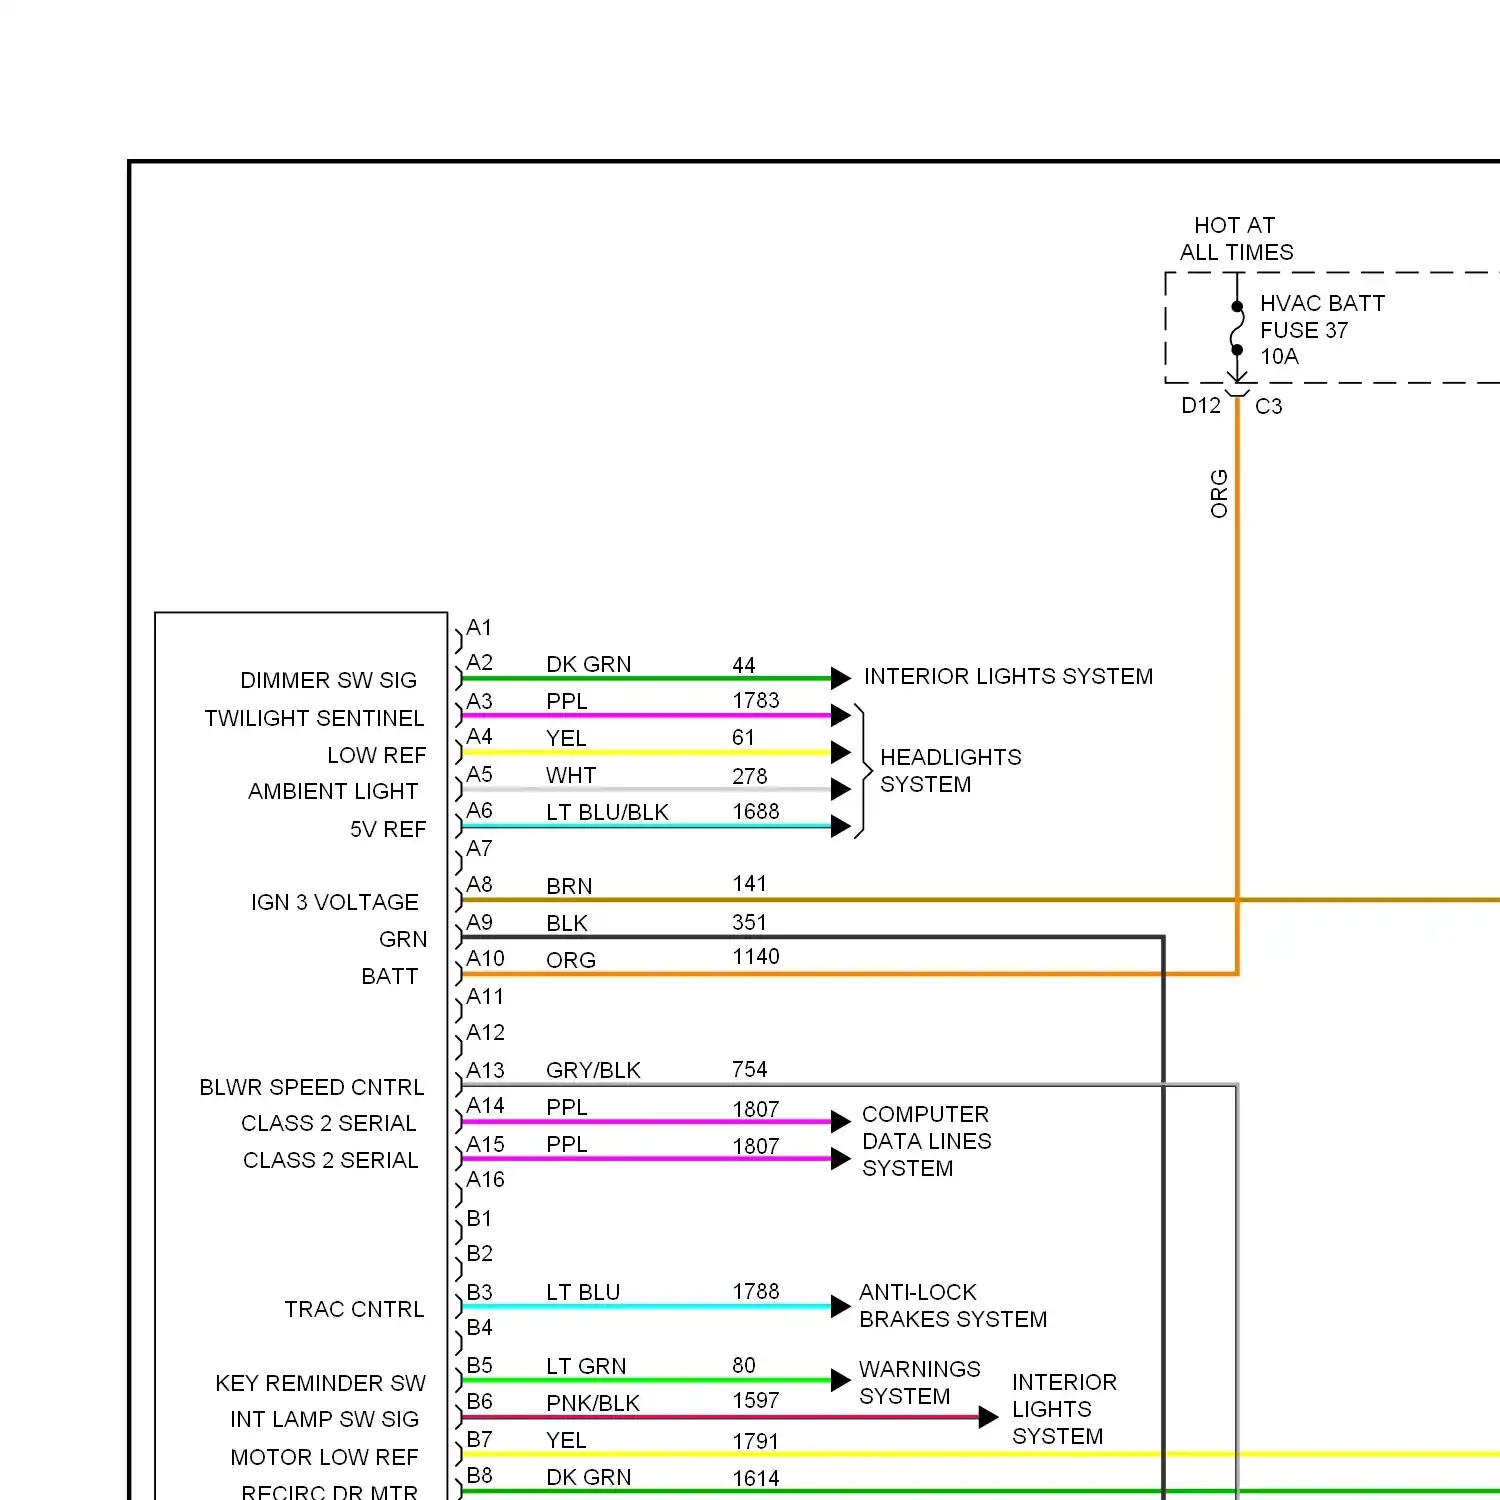Click circuit number 278

point(749,776)
